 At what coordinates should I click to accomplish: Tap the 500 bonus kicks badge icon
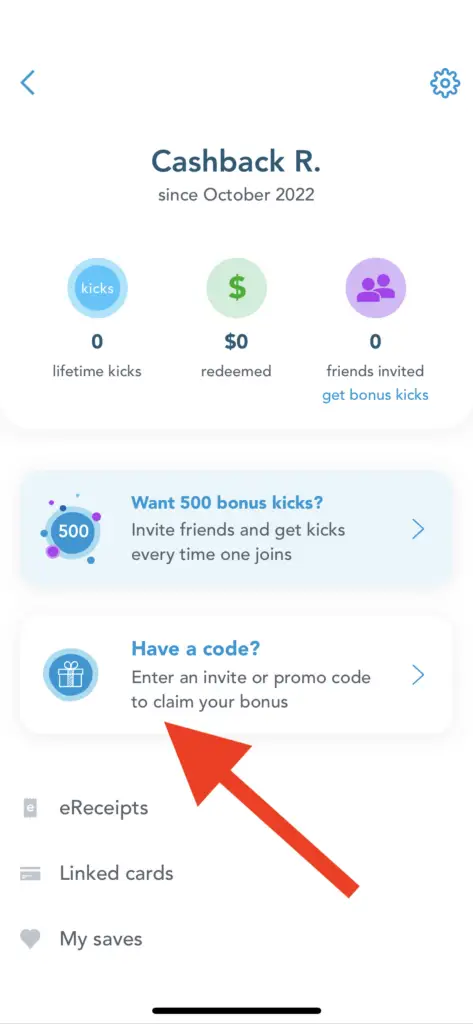coord(71,530)
